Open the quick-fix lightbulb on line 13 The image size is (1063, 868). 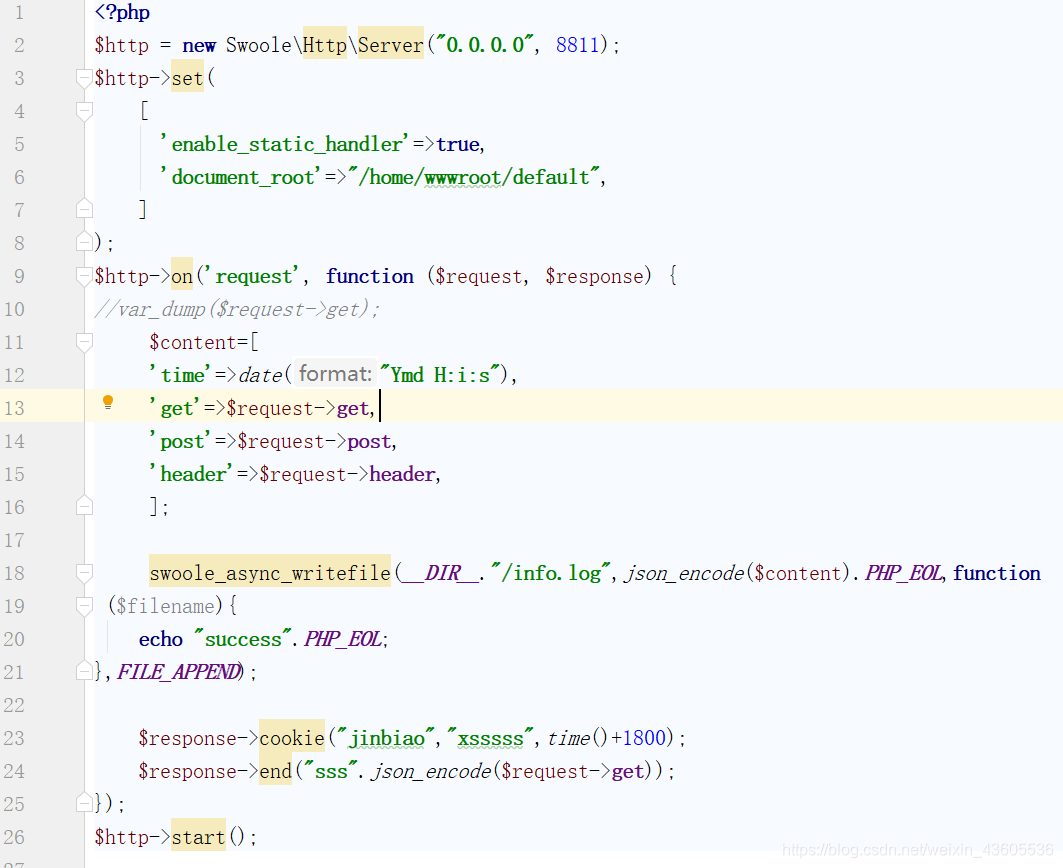point(108,403)
